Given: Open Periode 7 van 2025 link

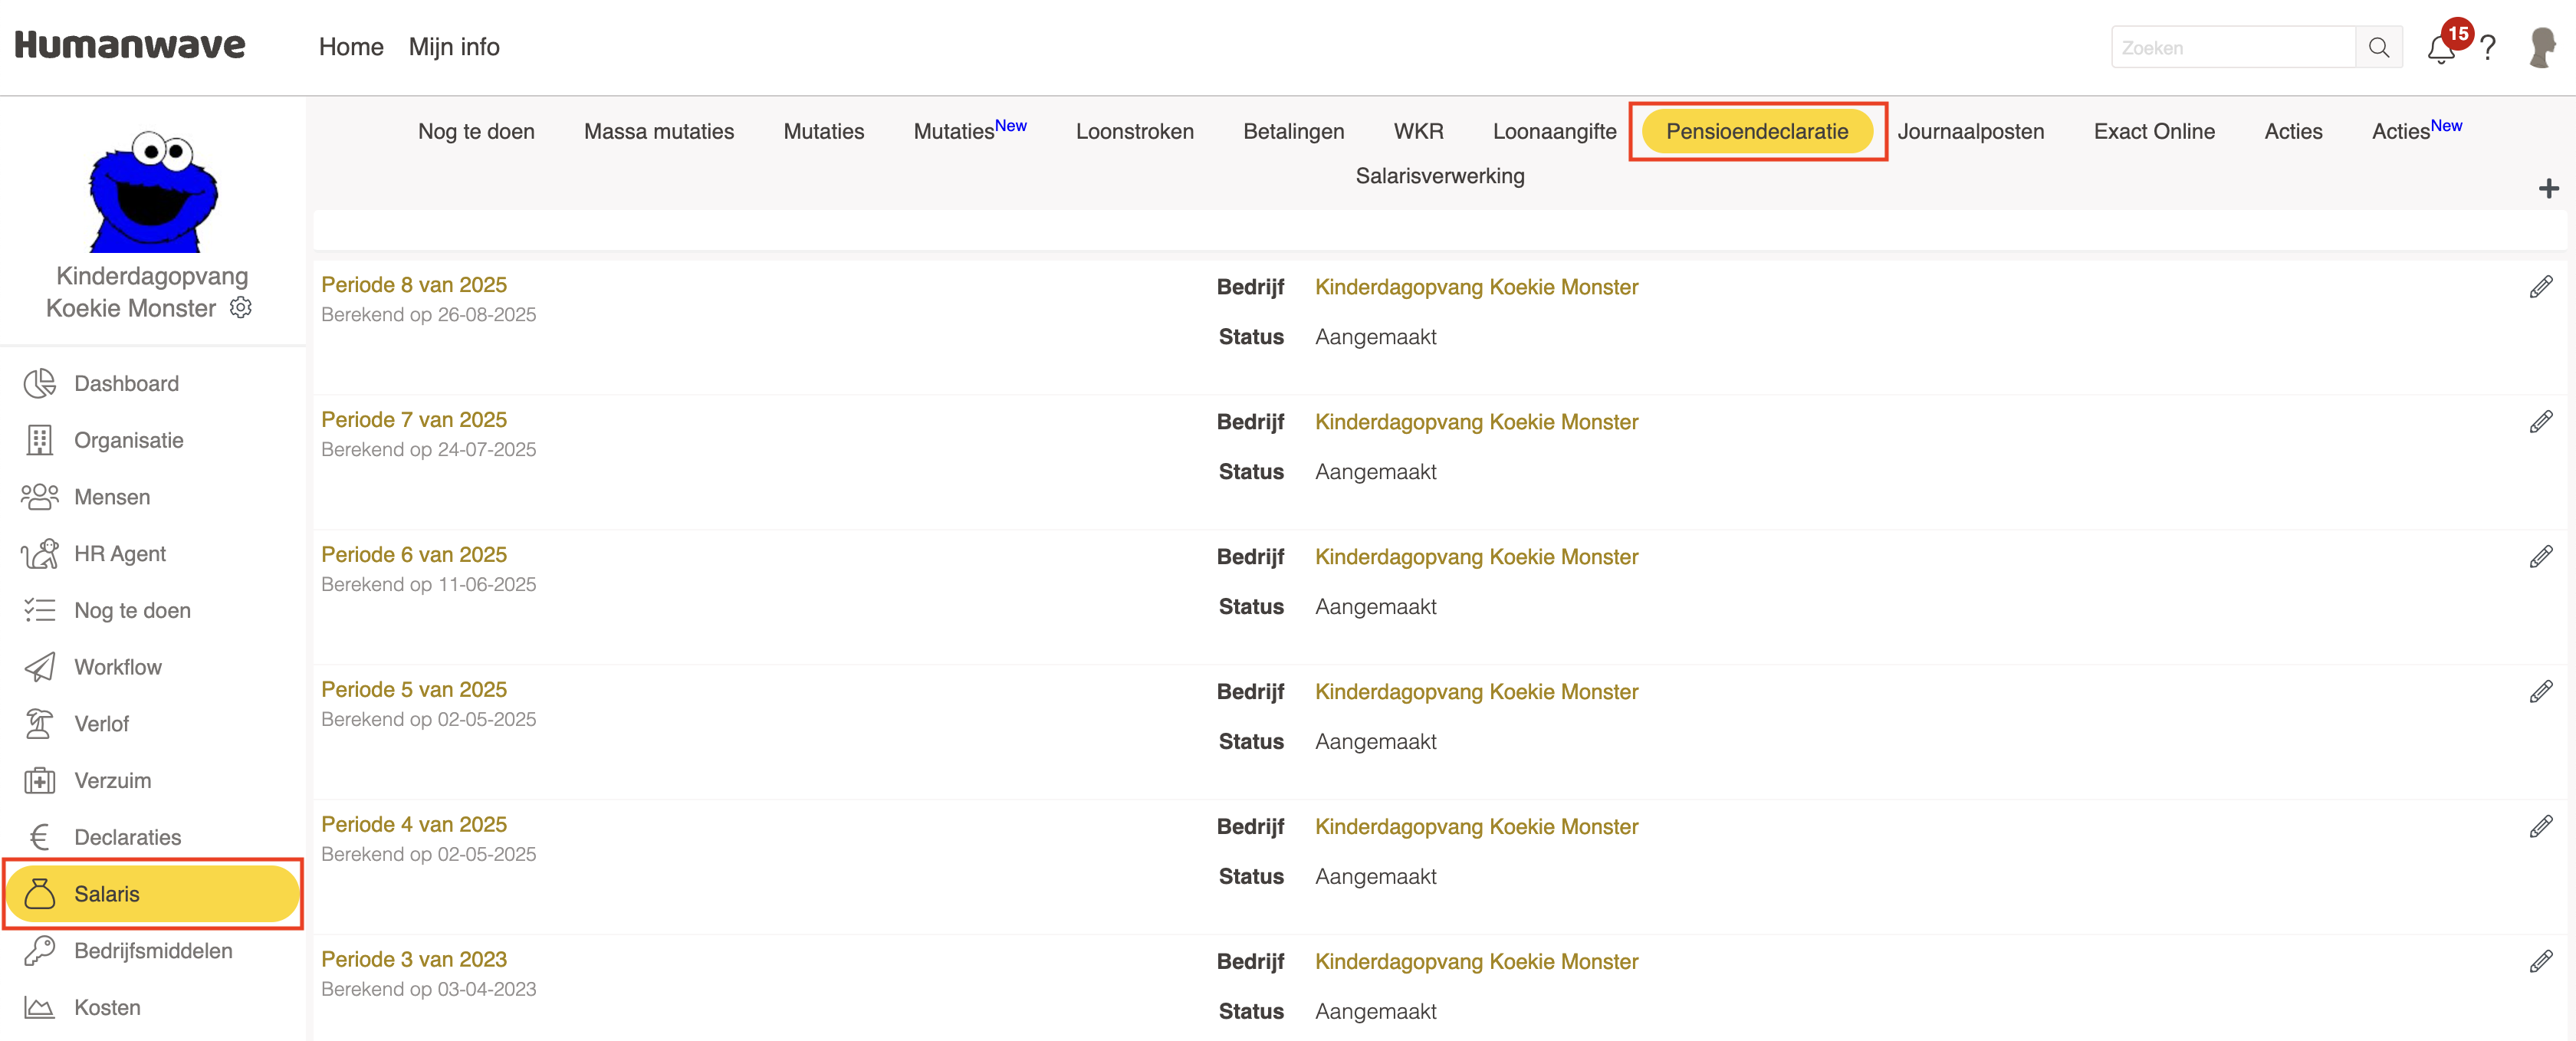Looking at the screenshot, I should coord(414,419).
